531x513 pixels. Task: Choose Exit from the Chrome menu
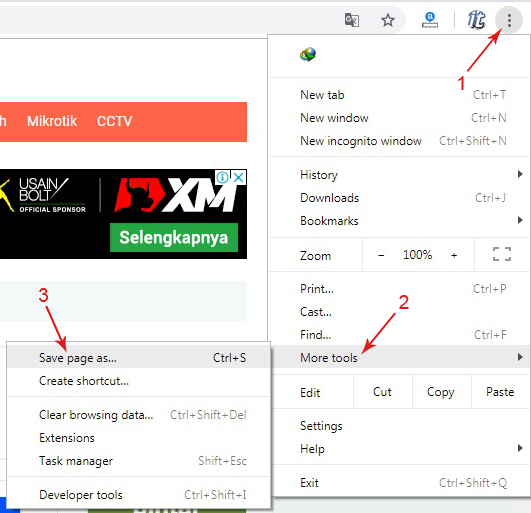point(400,483)
